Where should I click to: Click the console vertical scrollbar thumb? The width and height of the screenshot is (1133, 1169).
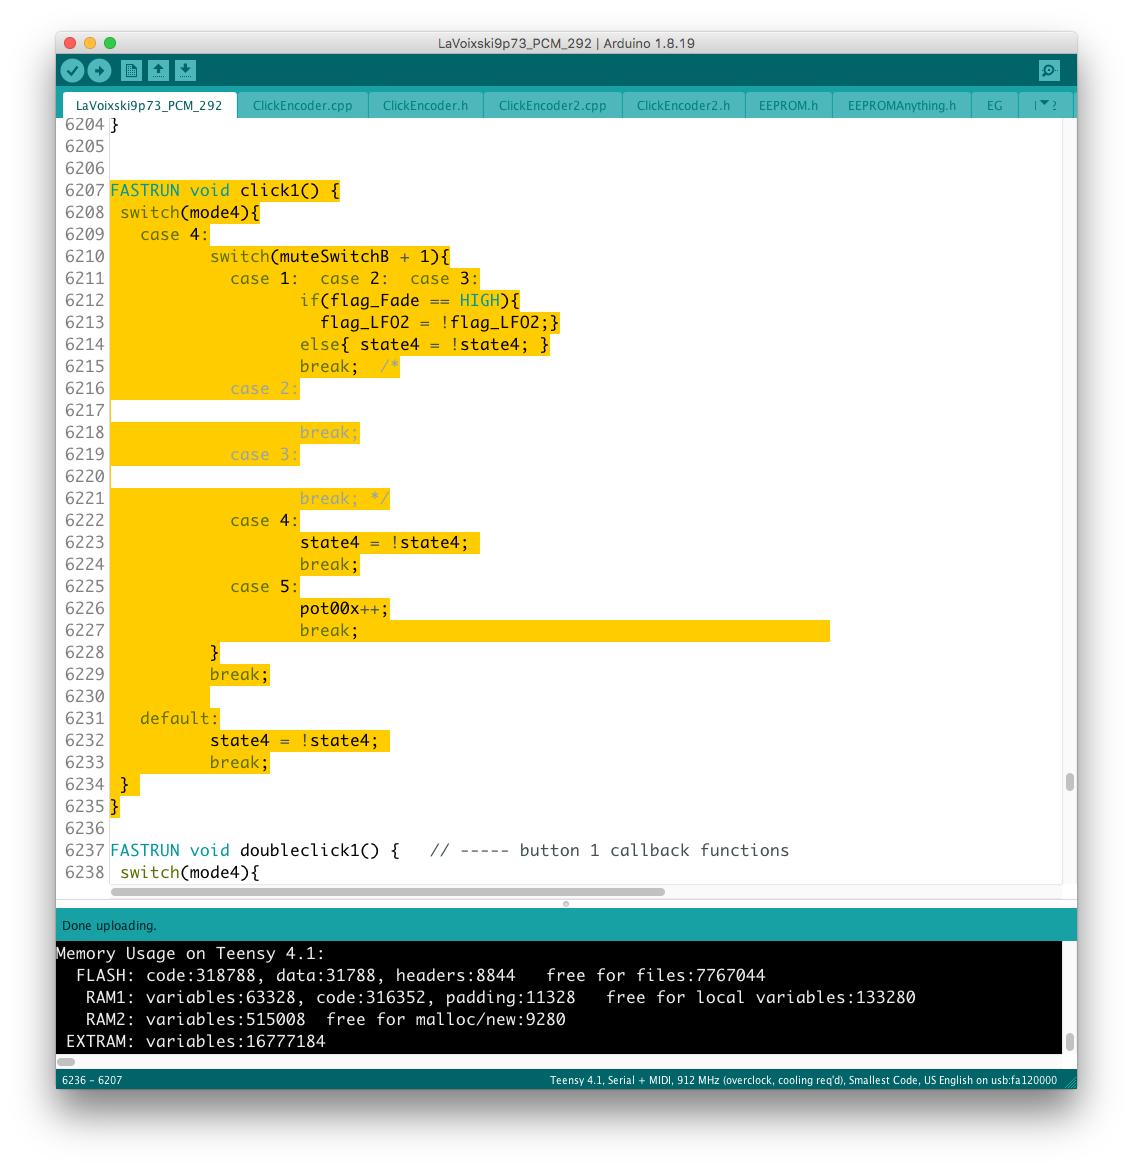point(1069,1042)
